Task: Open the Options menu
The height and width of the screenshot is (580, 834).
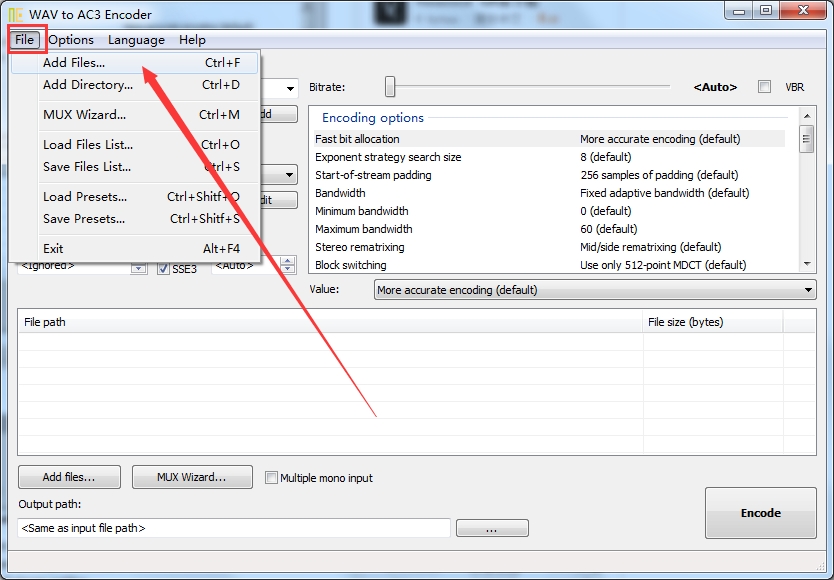Action: pos(71,40)
